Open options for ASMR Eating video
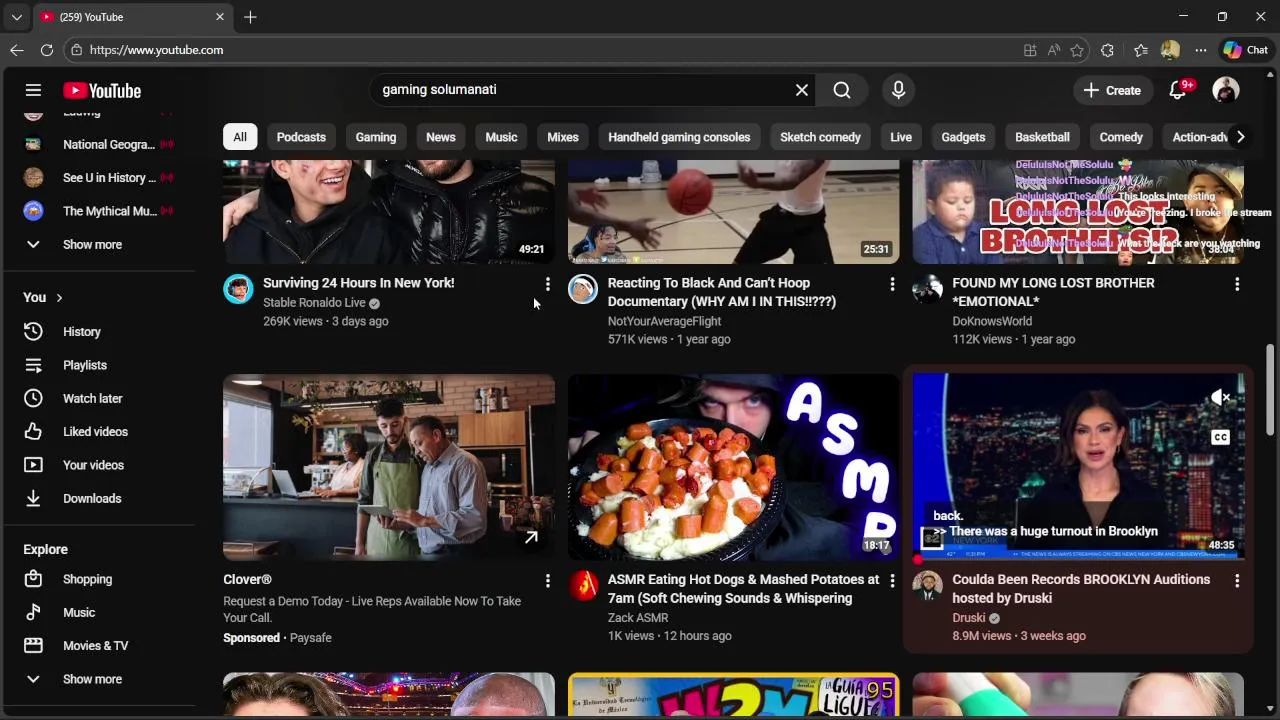Image resolution: width=1280 pixels, height=720 pixels. pos(892,580)
